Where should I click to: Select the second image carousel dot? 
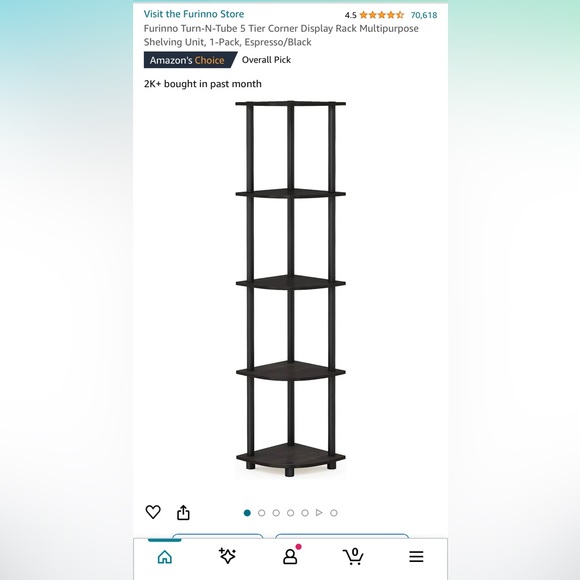click(262, 513)
